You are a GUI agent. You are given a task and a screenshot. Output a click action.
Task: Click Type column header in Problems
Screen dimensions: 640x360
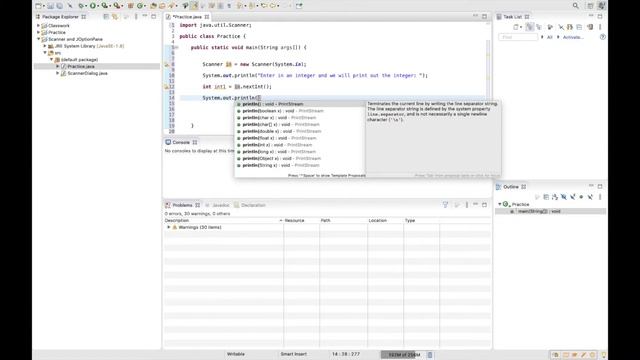tap(421, 220)
